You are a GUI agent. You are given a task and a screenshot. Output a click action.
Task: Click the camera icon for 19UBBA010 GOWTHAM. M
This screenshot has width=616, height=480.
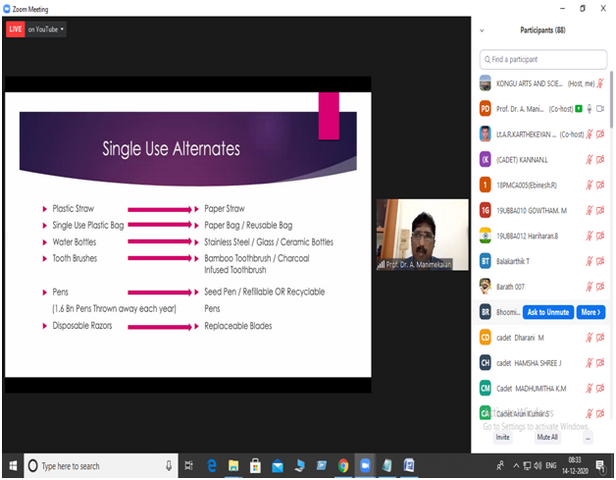(x=600, y=210)
